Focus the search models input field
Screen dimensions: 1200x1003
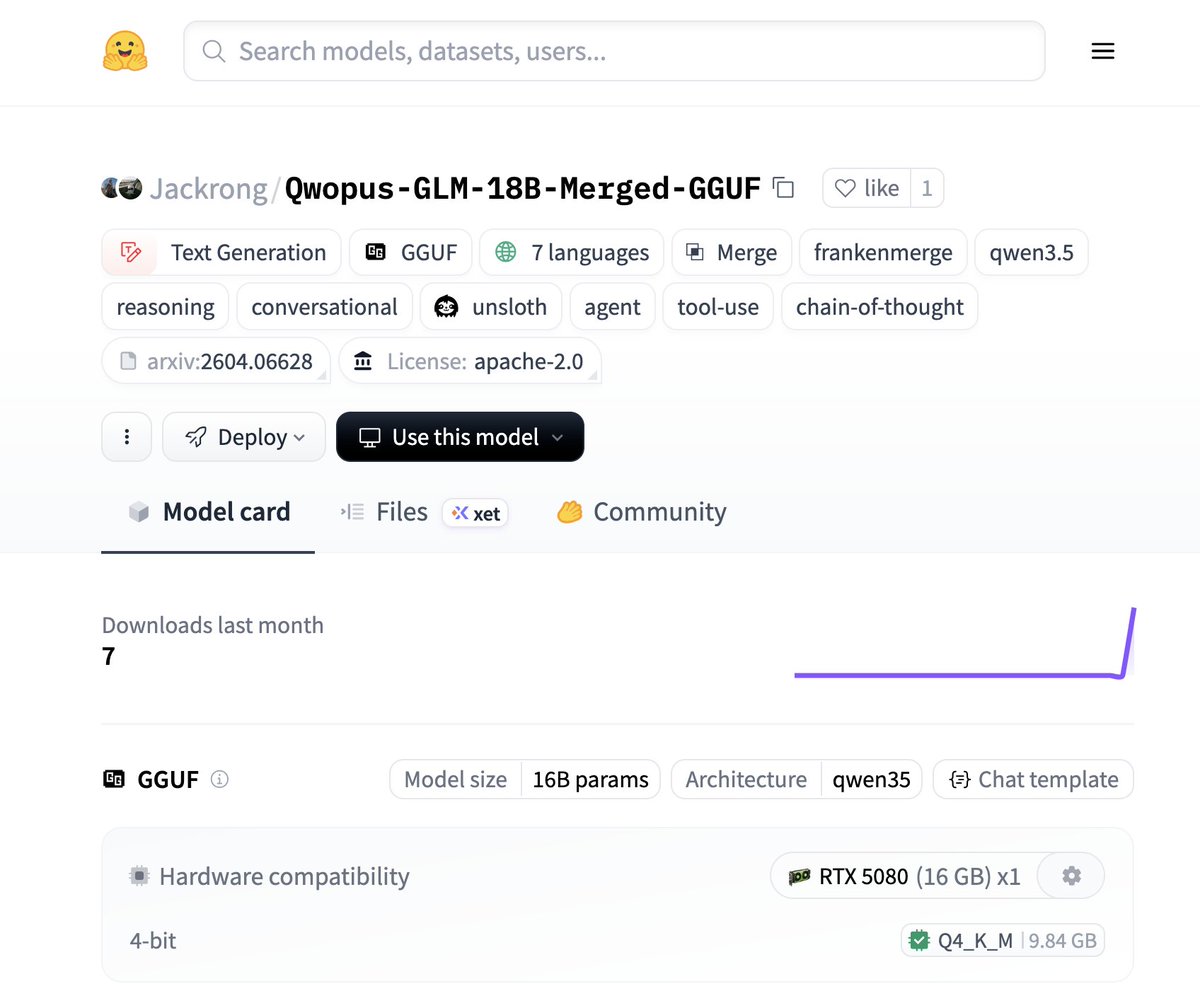coord(614,51)
